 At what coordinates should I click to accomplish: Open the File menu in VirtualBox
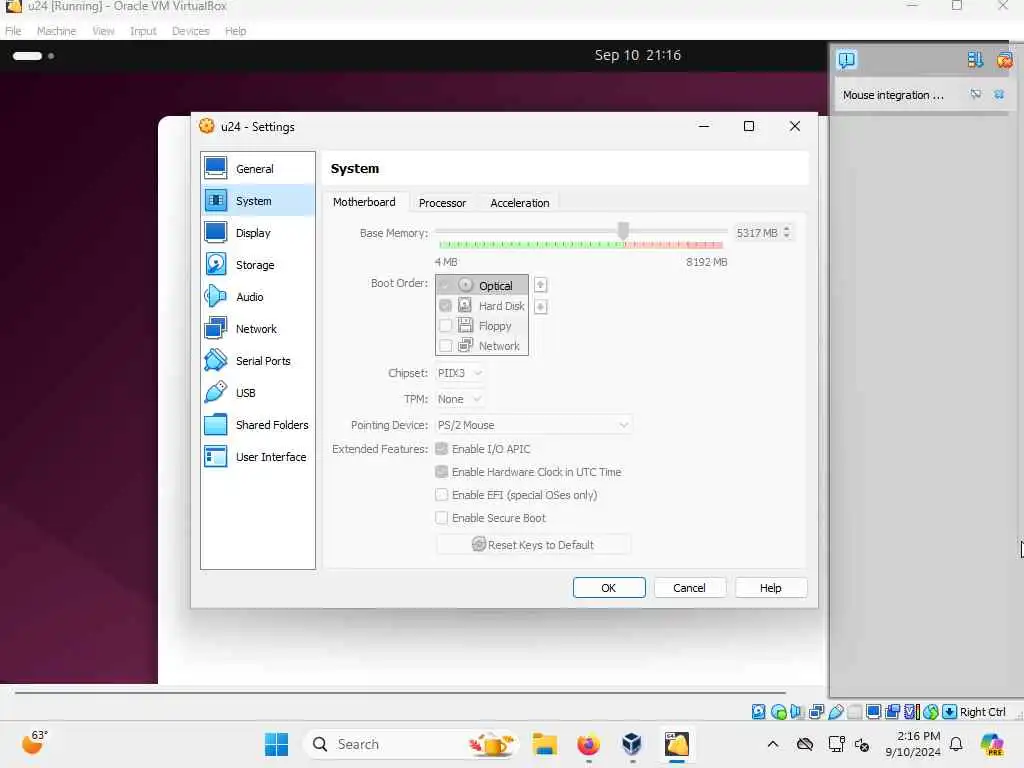(13, 31)
